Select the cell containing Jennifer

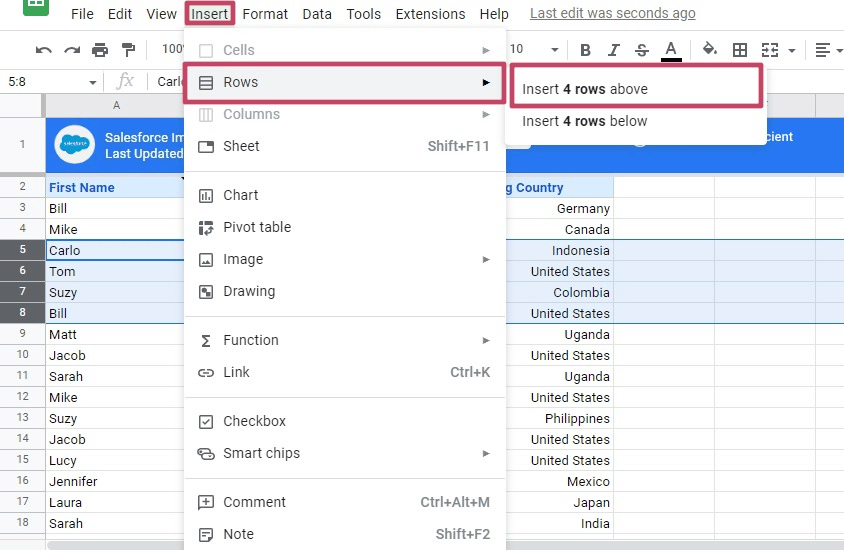click(115, 481)
